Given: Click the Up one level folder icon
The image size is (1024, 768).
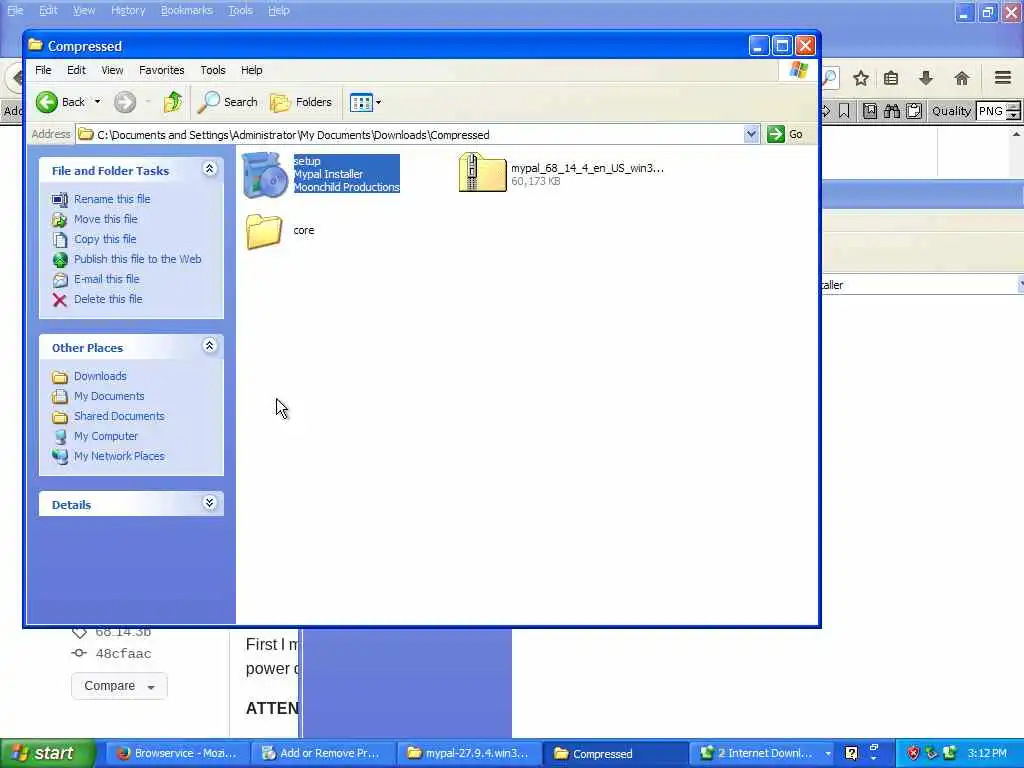Looking at the screenshot, I should [x=173, y=102].
